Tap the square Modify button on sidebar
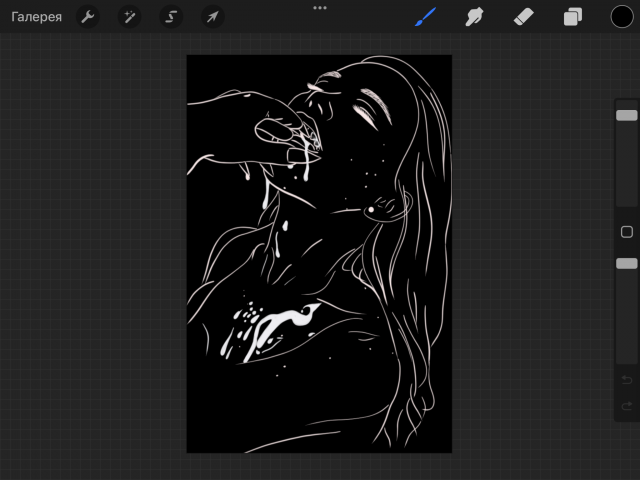 tap(627, 232)
